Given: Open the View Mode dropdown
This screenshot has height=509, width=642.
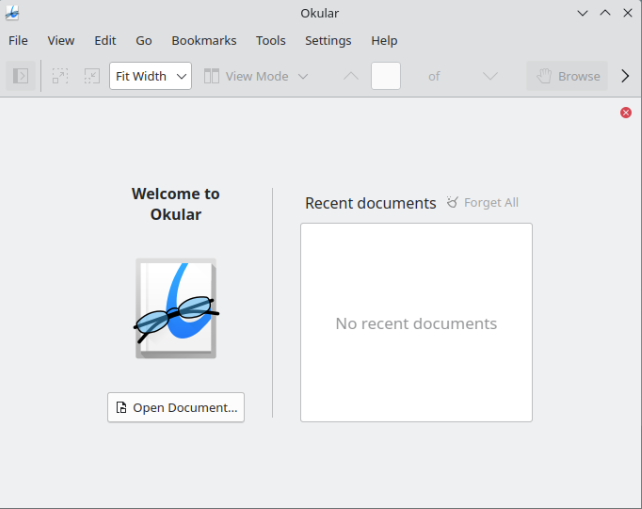Looking at the screenshot, I should (256, 76).
